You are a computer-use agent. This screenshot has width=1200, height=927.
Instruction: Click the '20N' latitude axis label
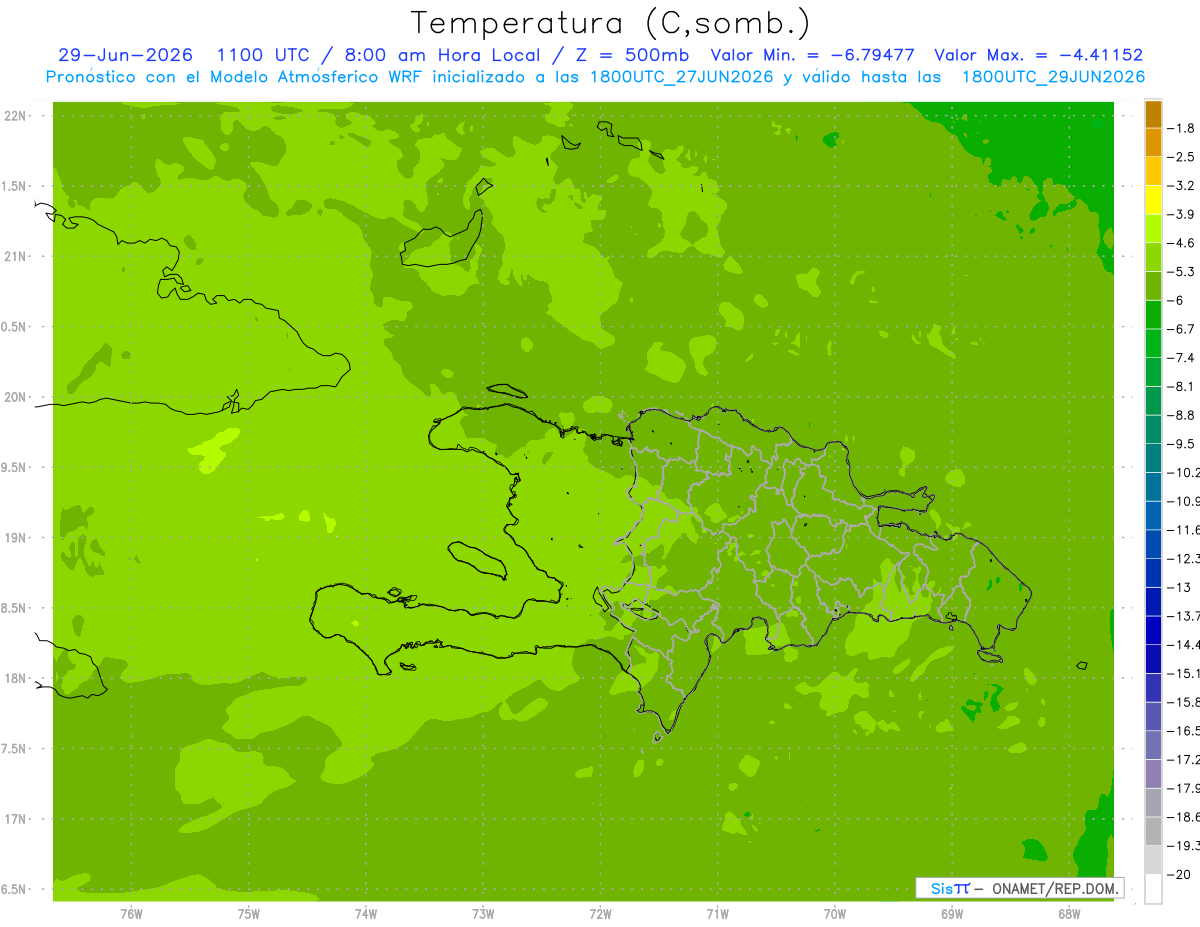pyautogui.click(x=17, y=397)
